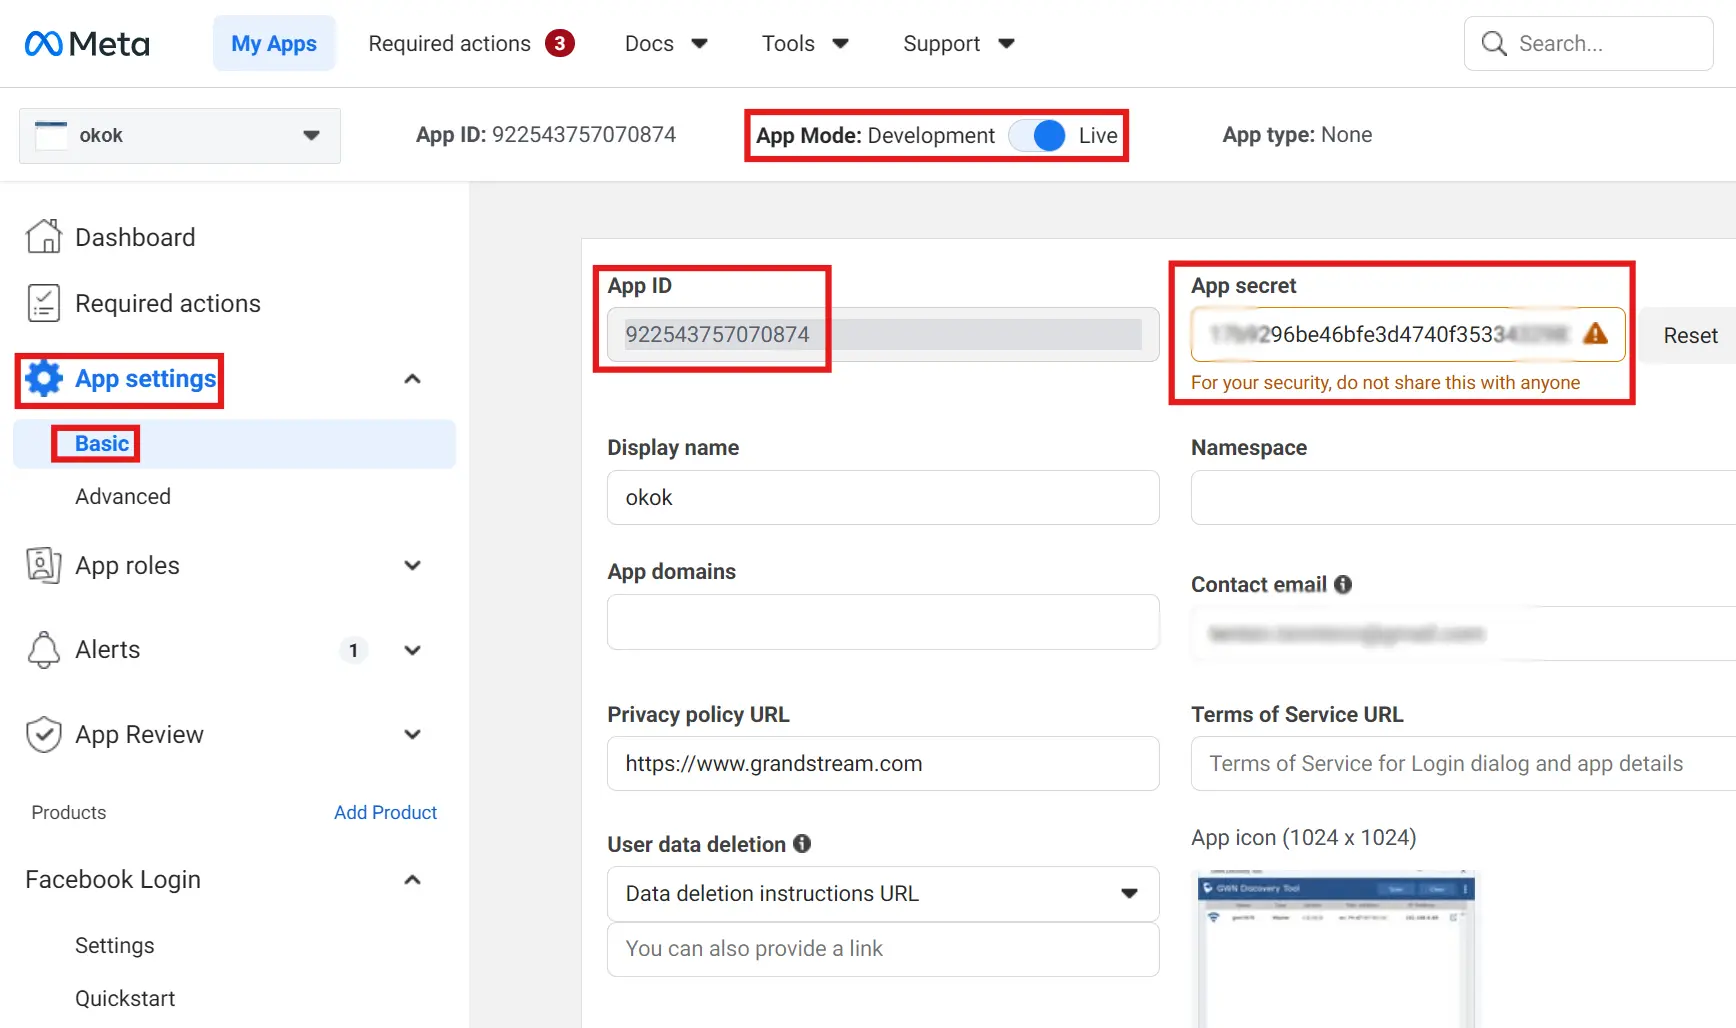The width and height of the screenshot is (1736, 1028).
Task: Click the App secret warning triangle icon
Action: 1596,334
